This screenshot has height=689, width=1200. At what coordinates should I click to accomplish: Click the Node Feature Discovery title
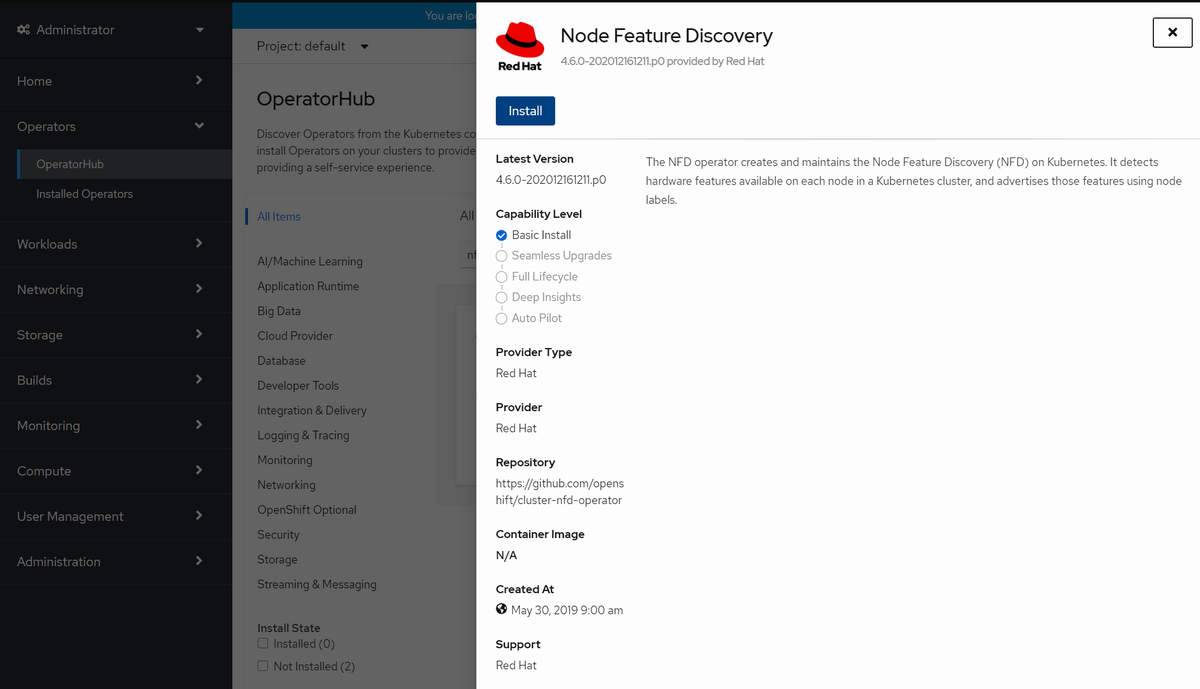(x=666, y=35)
